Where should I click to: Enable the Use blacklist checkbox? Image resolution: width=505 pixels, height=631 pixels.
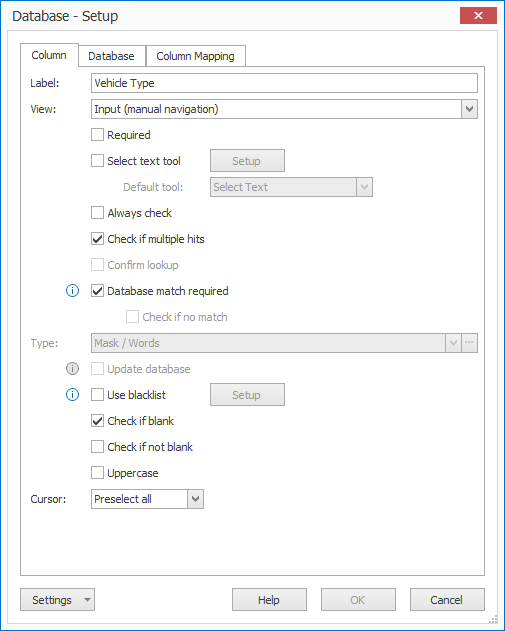[x=97, y=395]
